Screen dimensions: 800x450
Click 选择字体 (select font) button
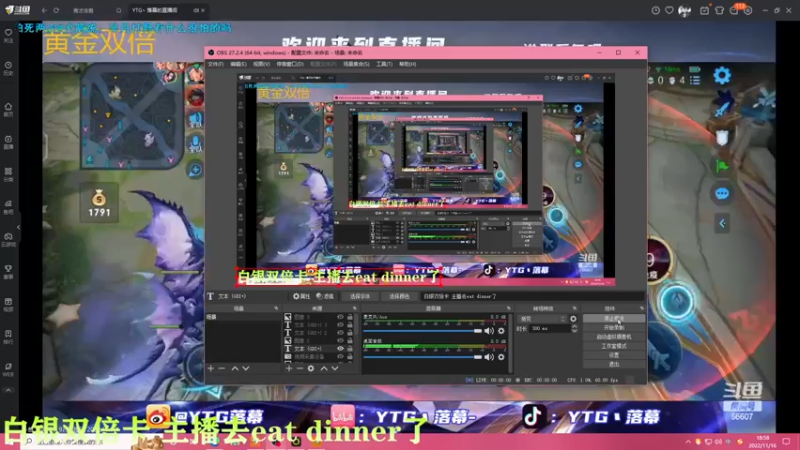tap(360, 296)
